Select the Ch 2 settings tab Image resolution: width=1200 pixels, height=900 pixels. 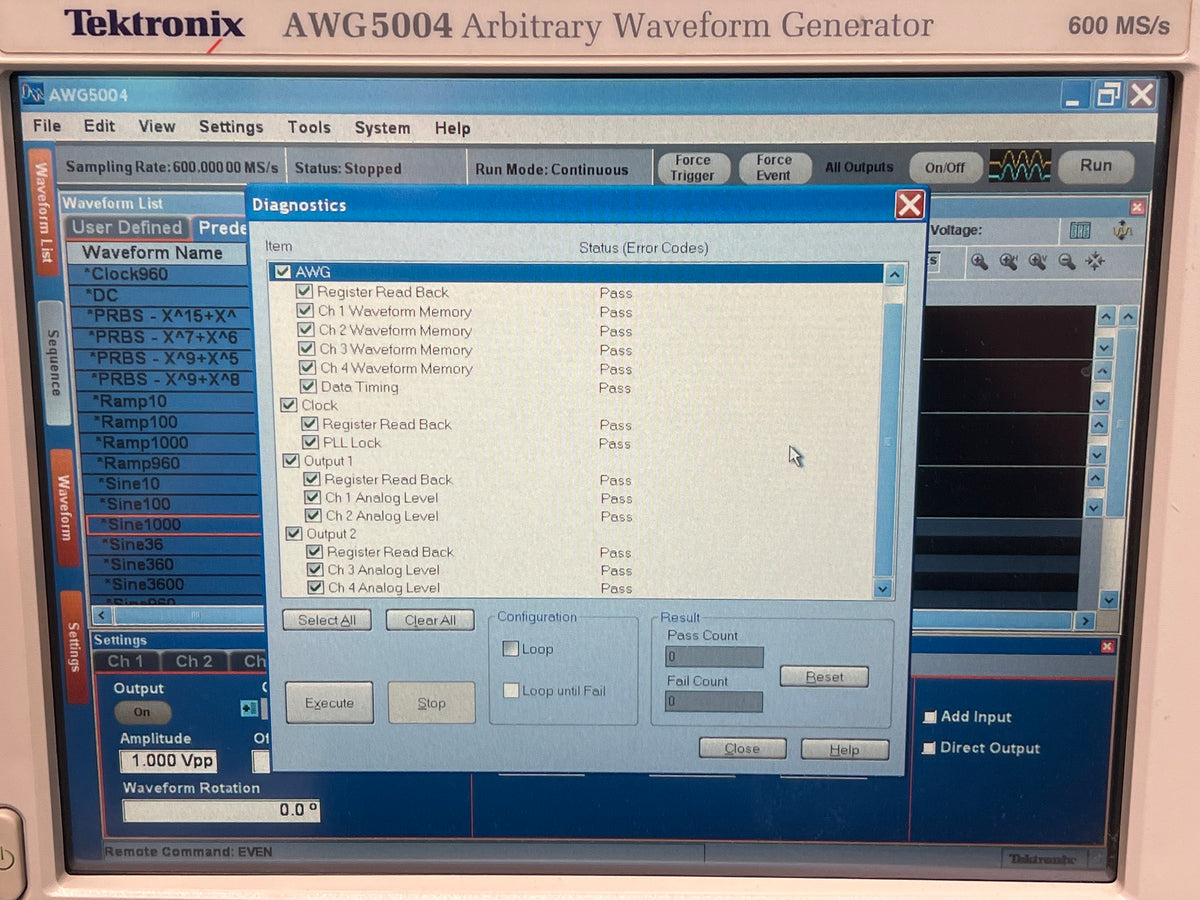pyautogui.click(x=194, y=661)
